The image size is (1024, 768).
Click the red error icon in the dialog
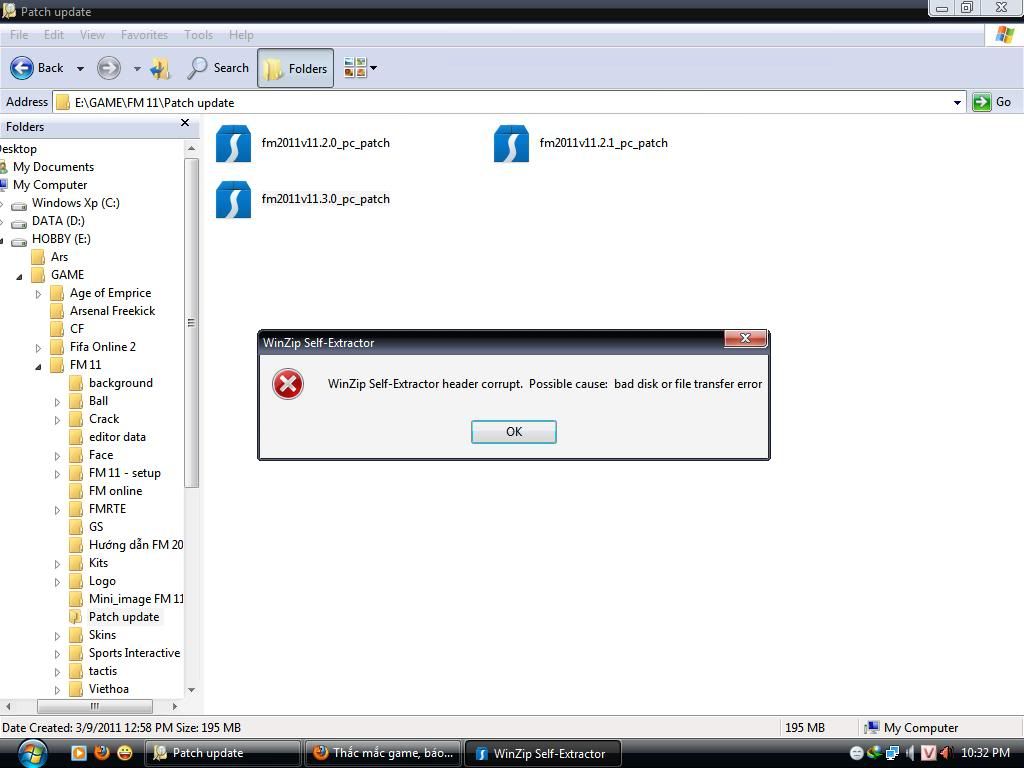pyautogui.click(x=288, y=384)
